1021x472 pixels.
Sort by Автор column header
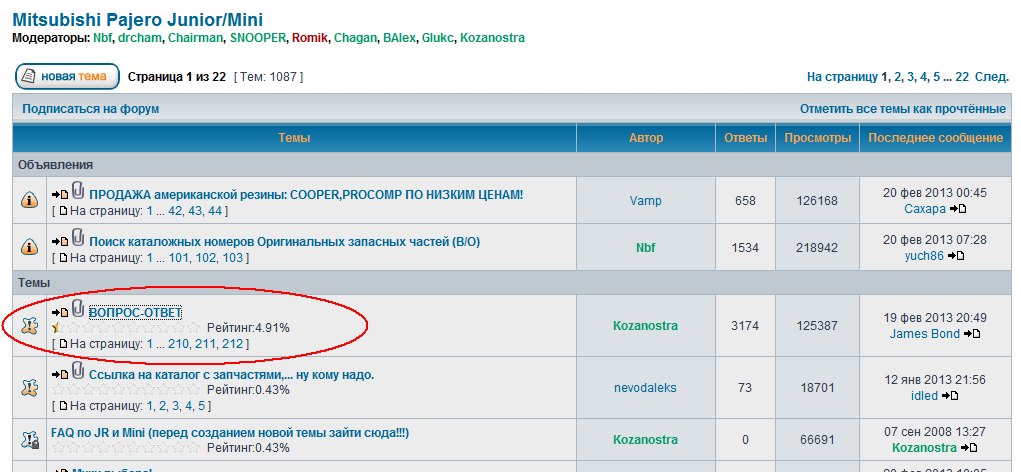pos(646,138)
